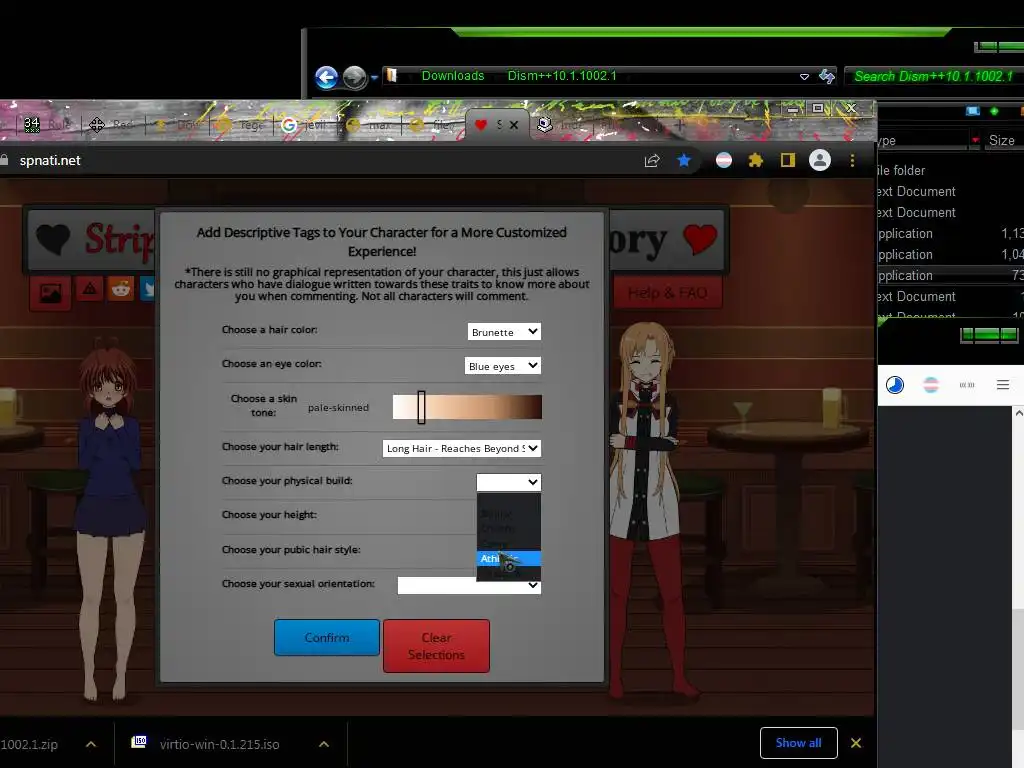Click the Reddit icon below the title banner
Viewport: 1024px width, 768px height.
coord(121,289)
